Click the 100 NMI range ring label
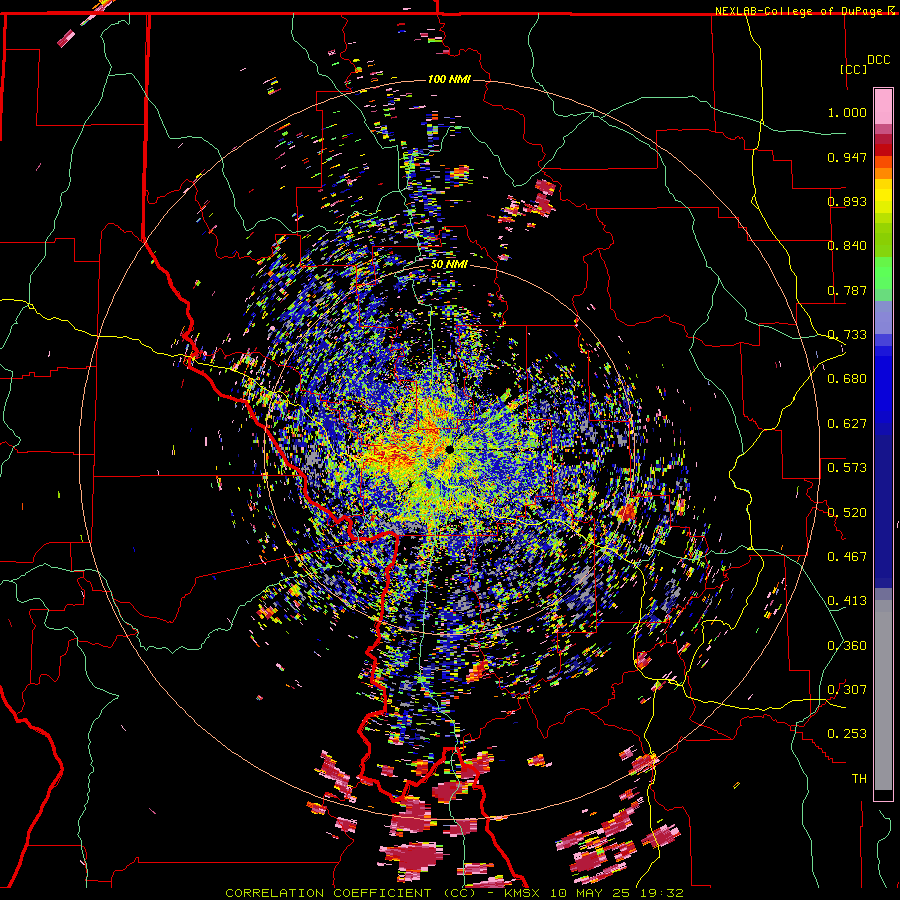Viewport: 900px width, 900px height. (x=449, y=79)
